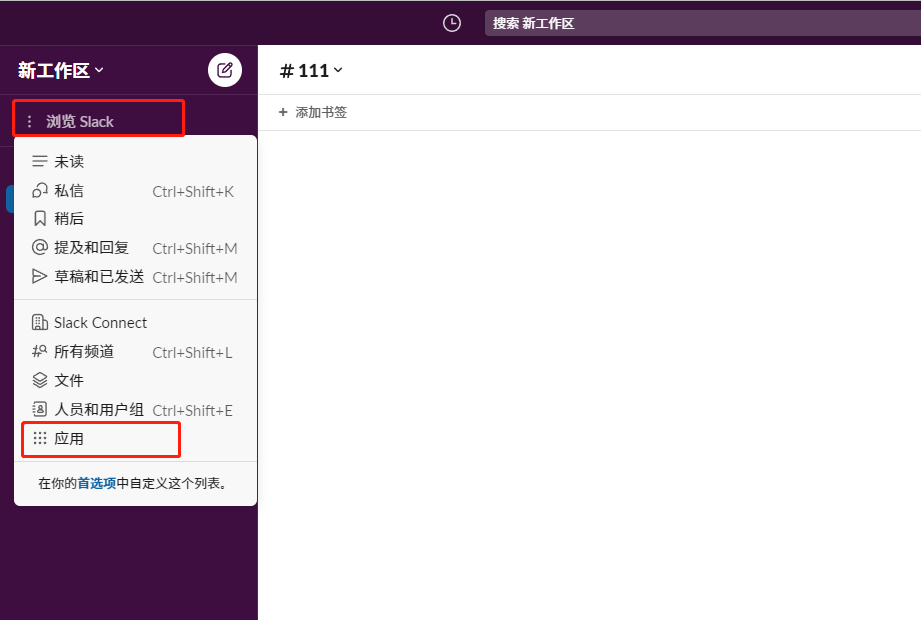This screenshot has width=921, height=620.
Task: Open 文件 menu entry
Action: tap(136, 380)
